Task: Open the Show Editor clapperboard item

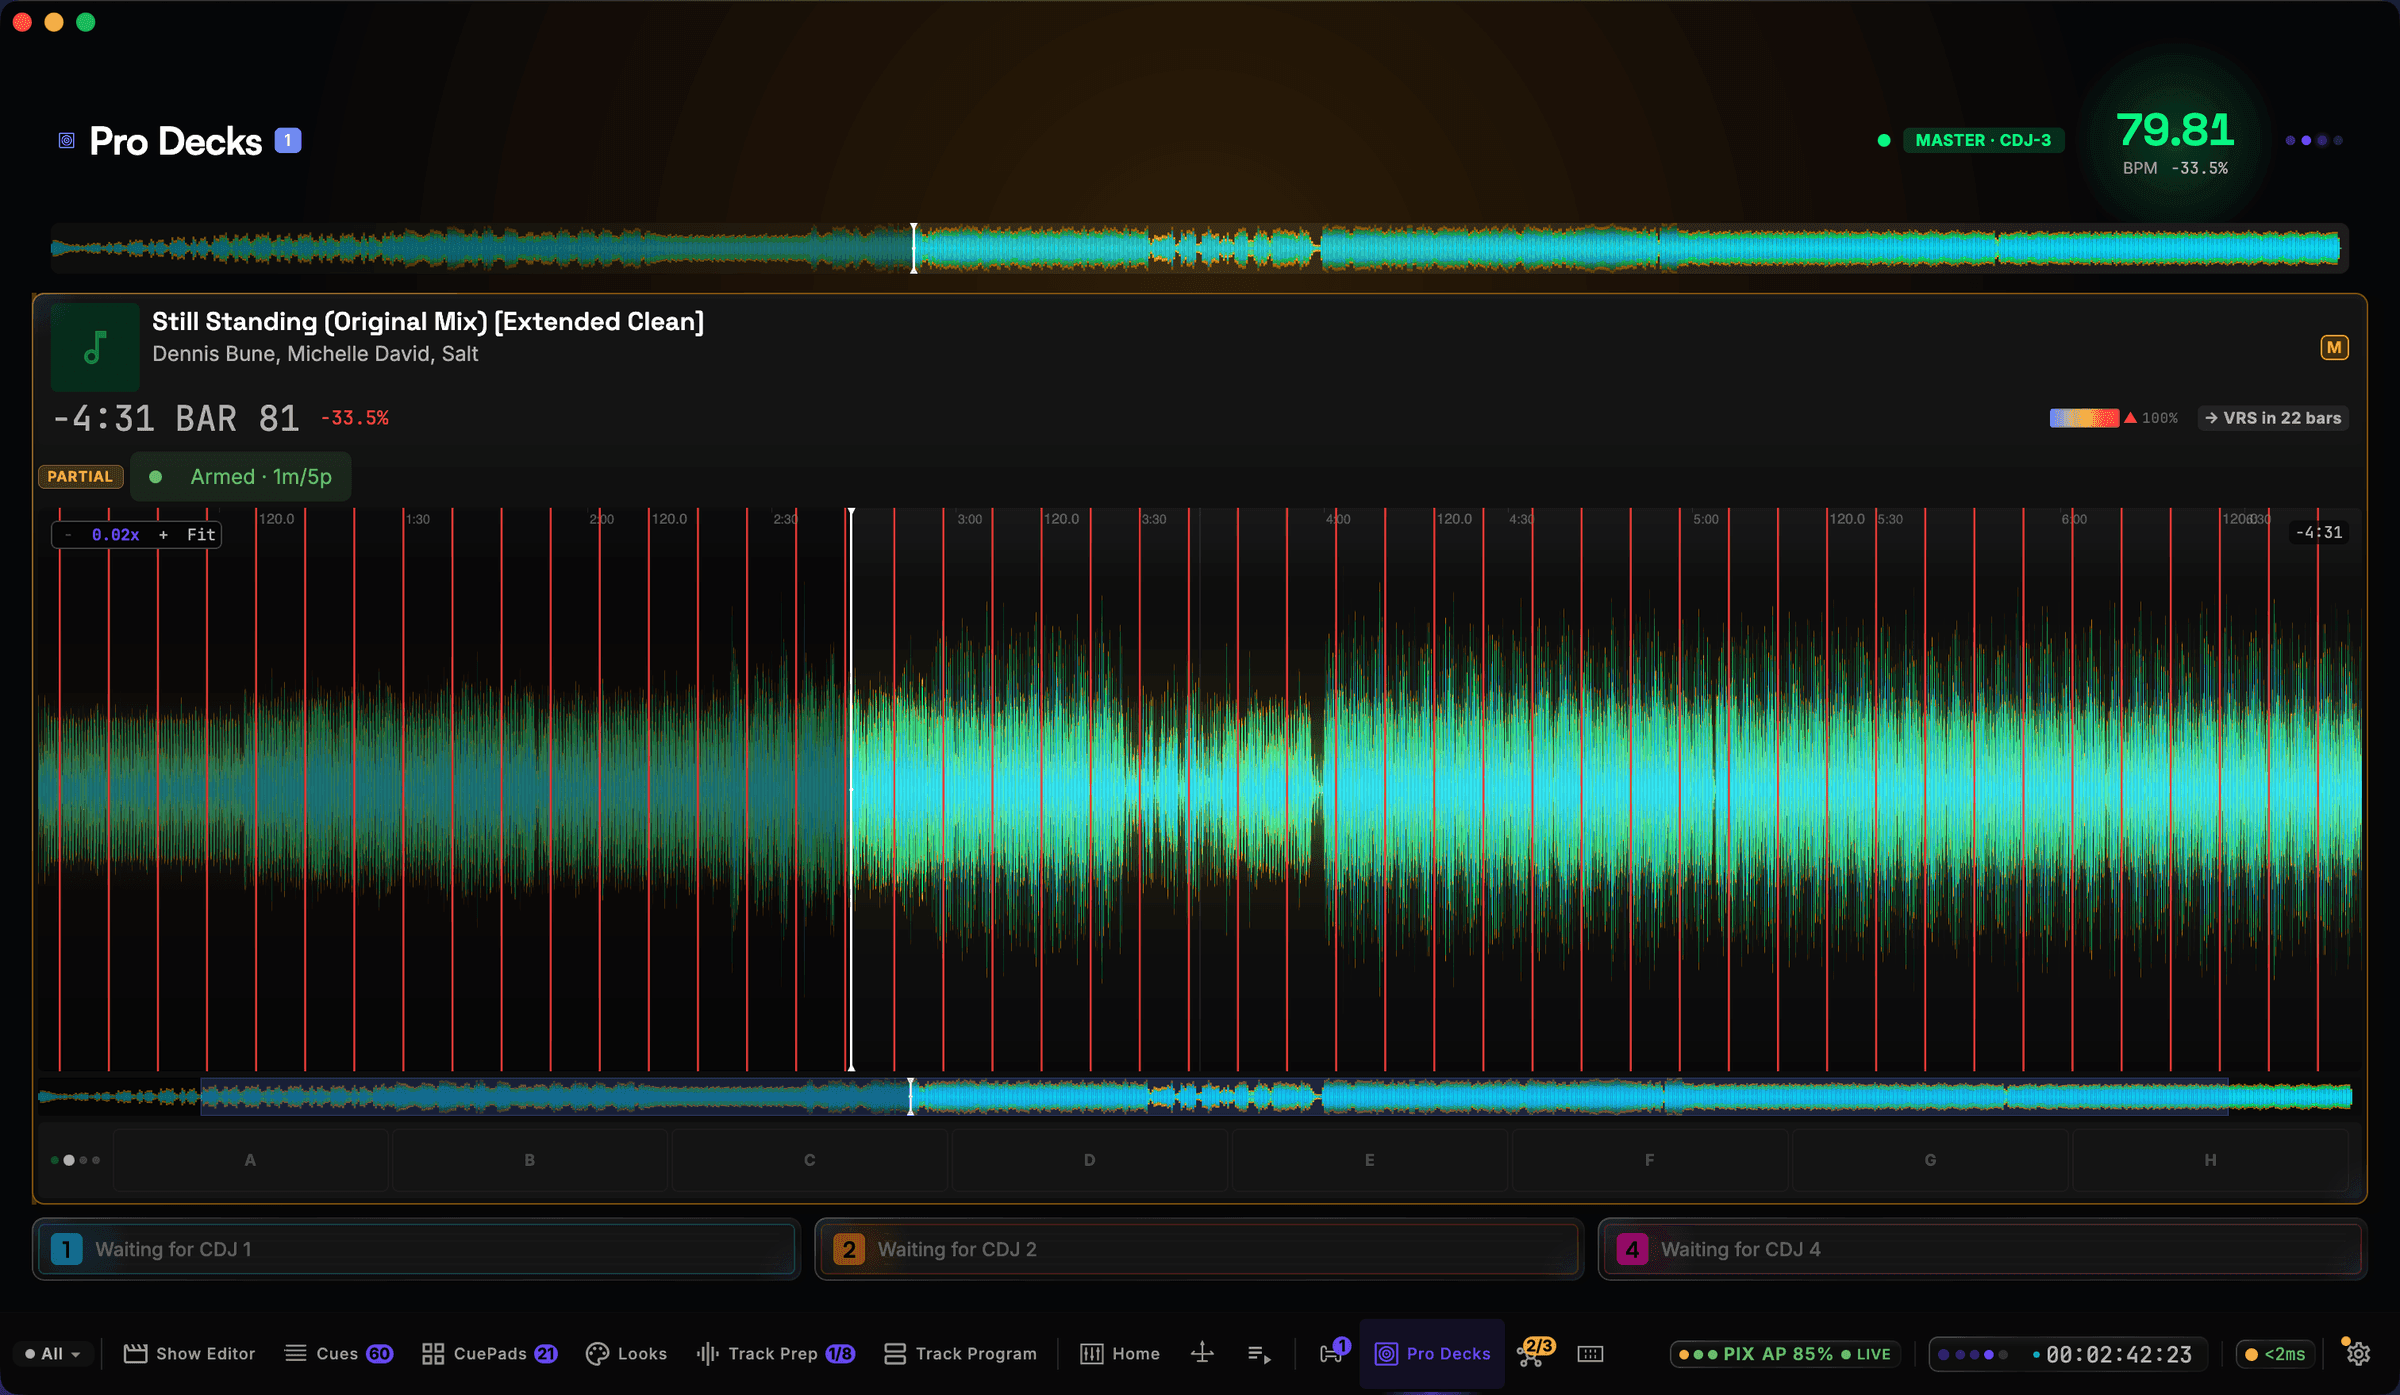Action: pos(190,1353)
